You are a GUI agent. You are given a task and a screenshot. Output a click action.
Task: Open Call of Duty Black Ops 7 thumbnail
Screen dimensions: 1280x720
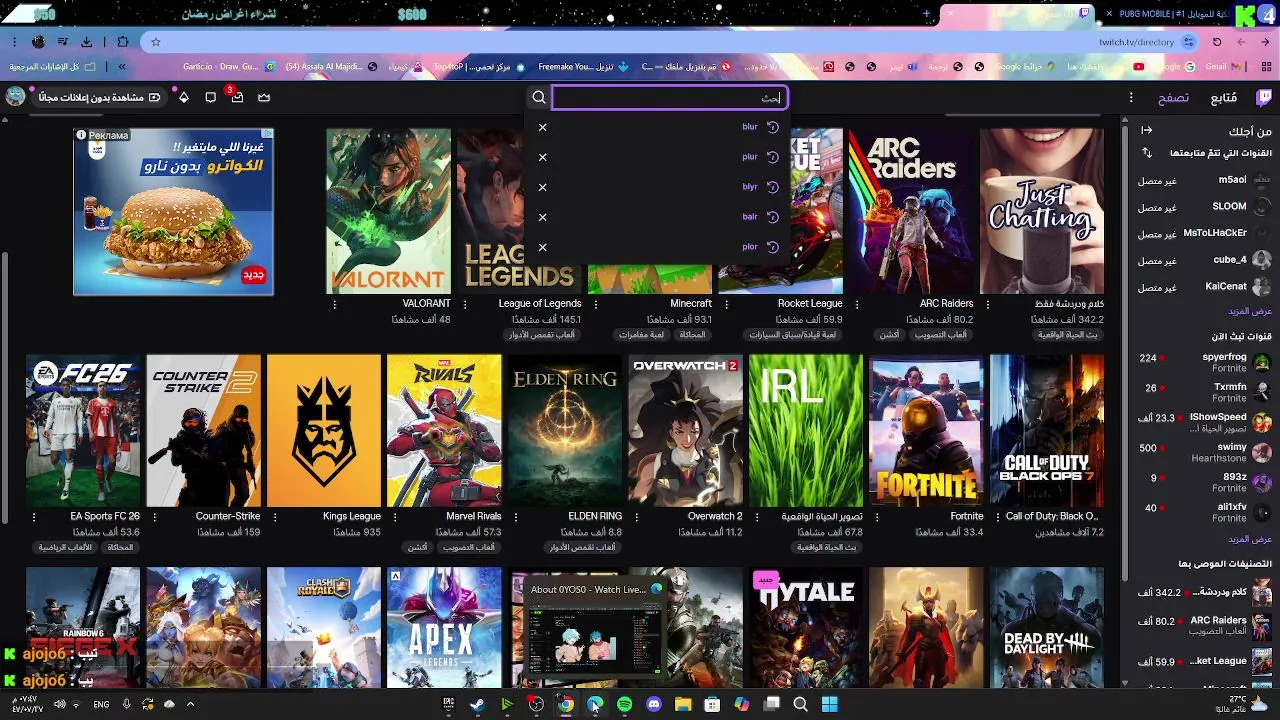1047,431
